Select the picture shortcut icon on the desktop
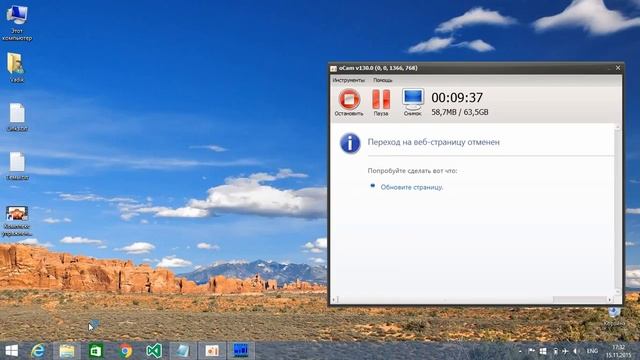This screenshot has width=640, height=360. (17, 221)
